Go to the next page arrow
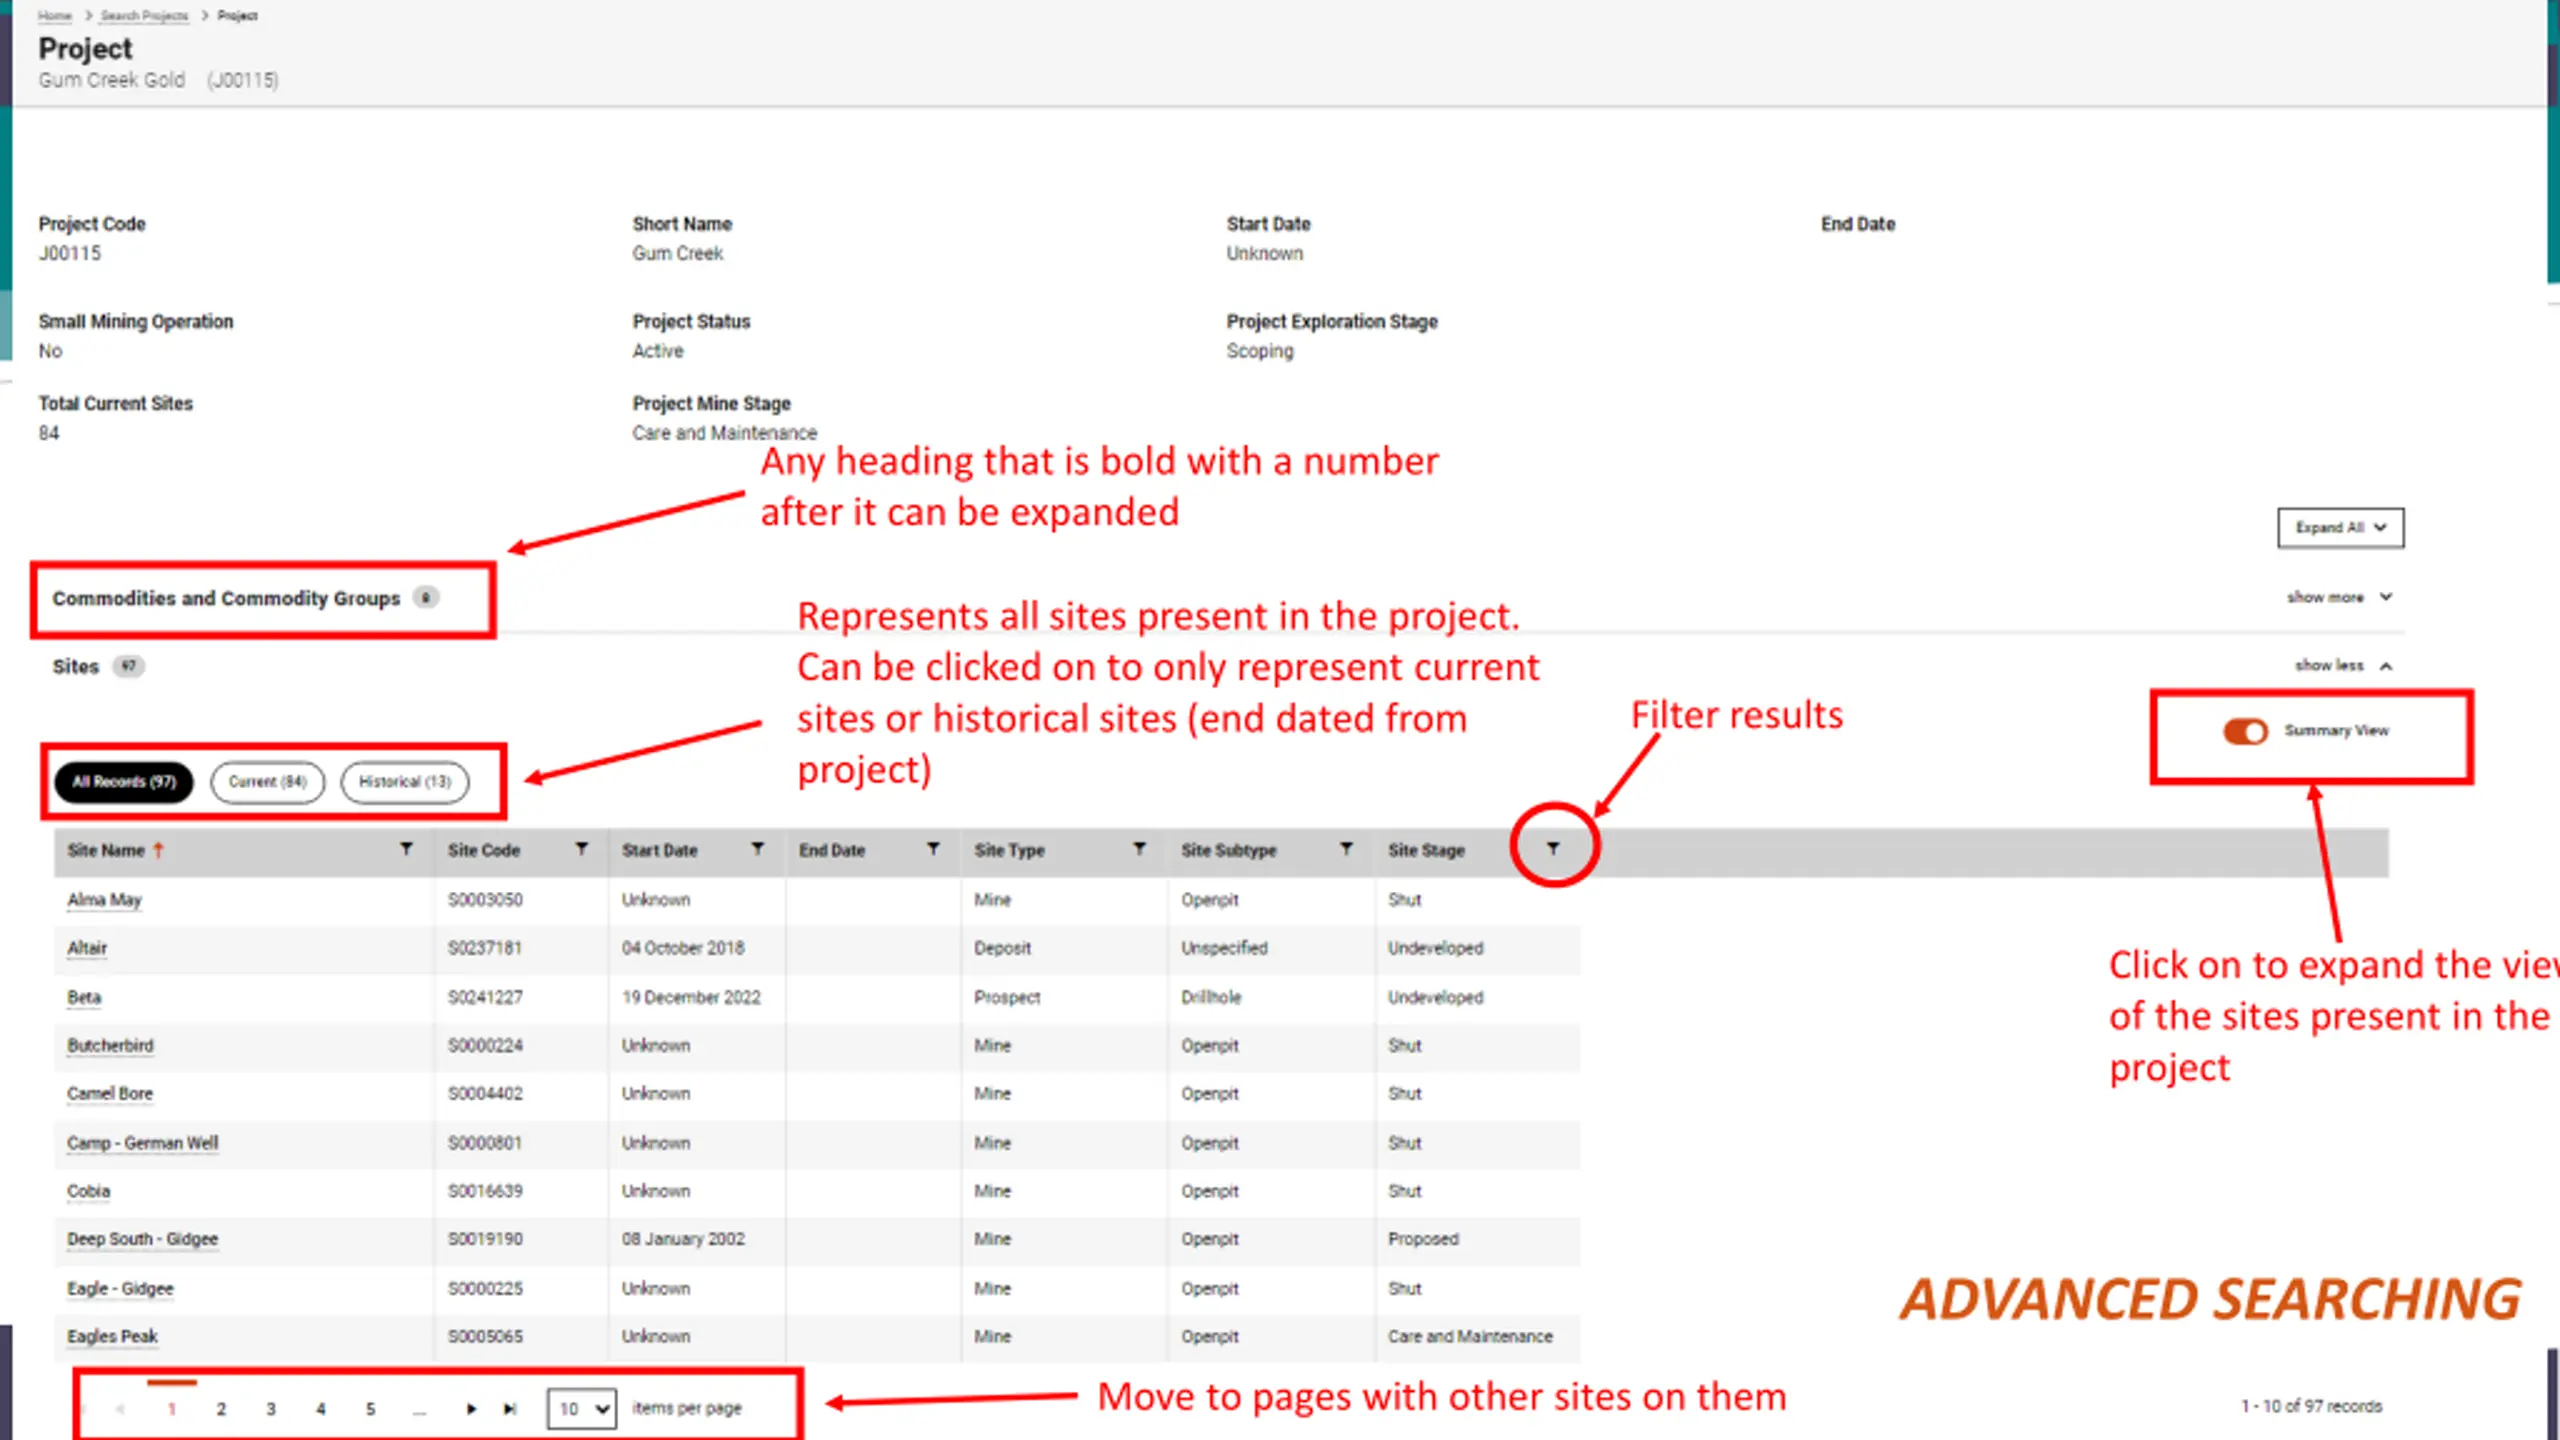Viewport: 2560px width, 1440px height. [471, 1409]
